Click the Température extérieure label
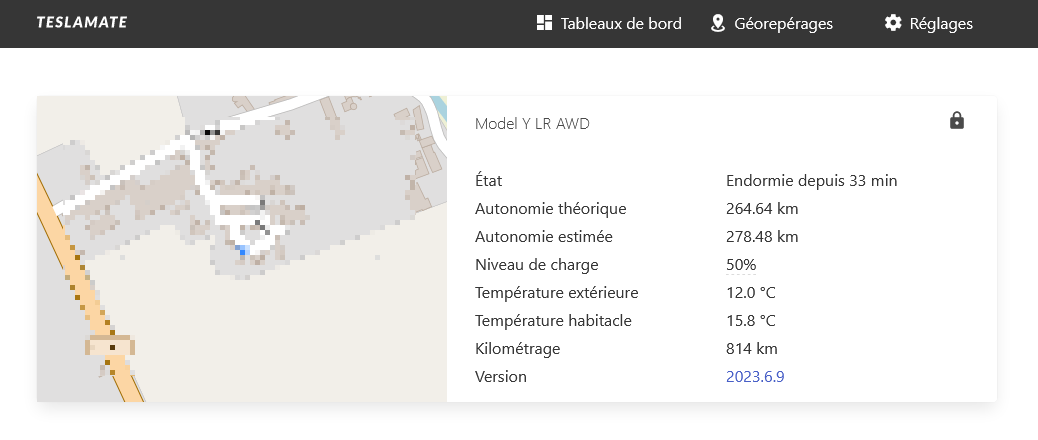 (557, 292)
